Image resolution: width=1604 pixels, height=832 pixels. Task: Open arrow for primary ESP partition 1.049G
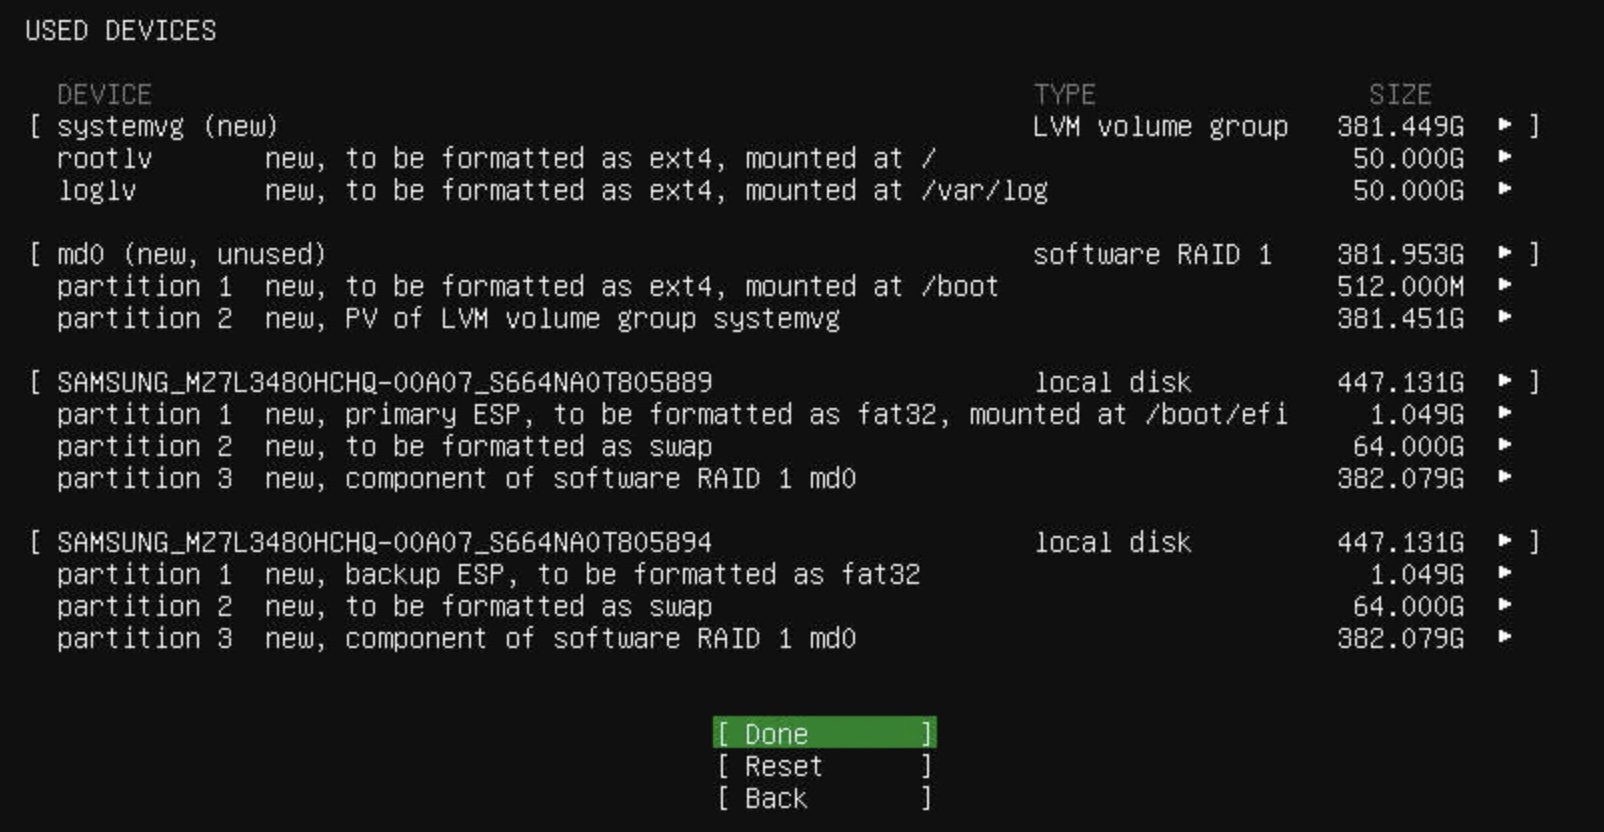coord(1505,413)
